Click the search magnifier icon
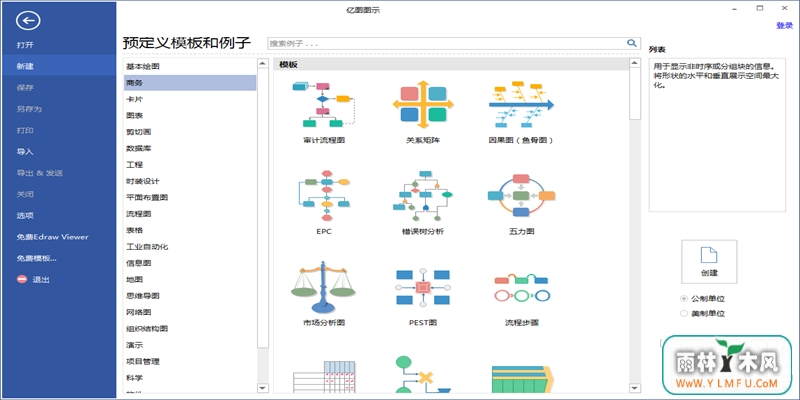The height and width of the screenshot is (400, 800). 632,43
